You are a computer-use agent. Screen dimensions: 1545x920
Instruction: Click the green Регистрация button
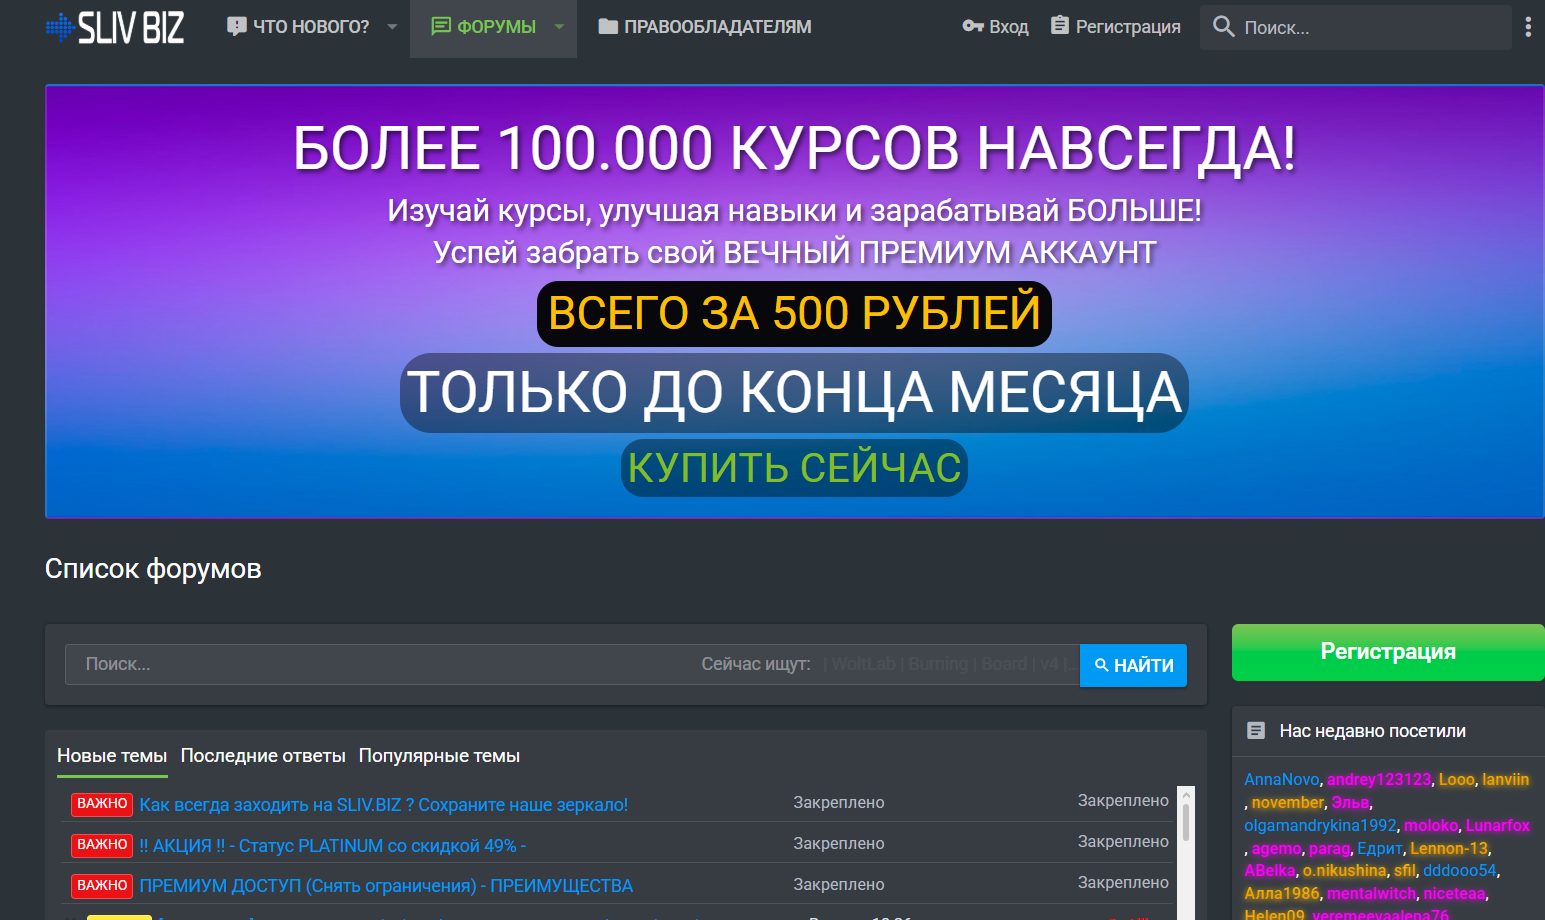(x=1387, y=652)
